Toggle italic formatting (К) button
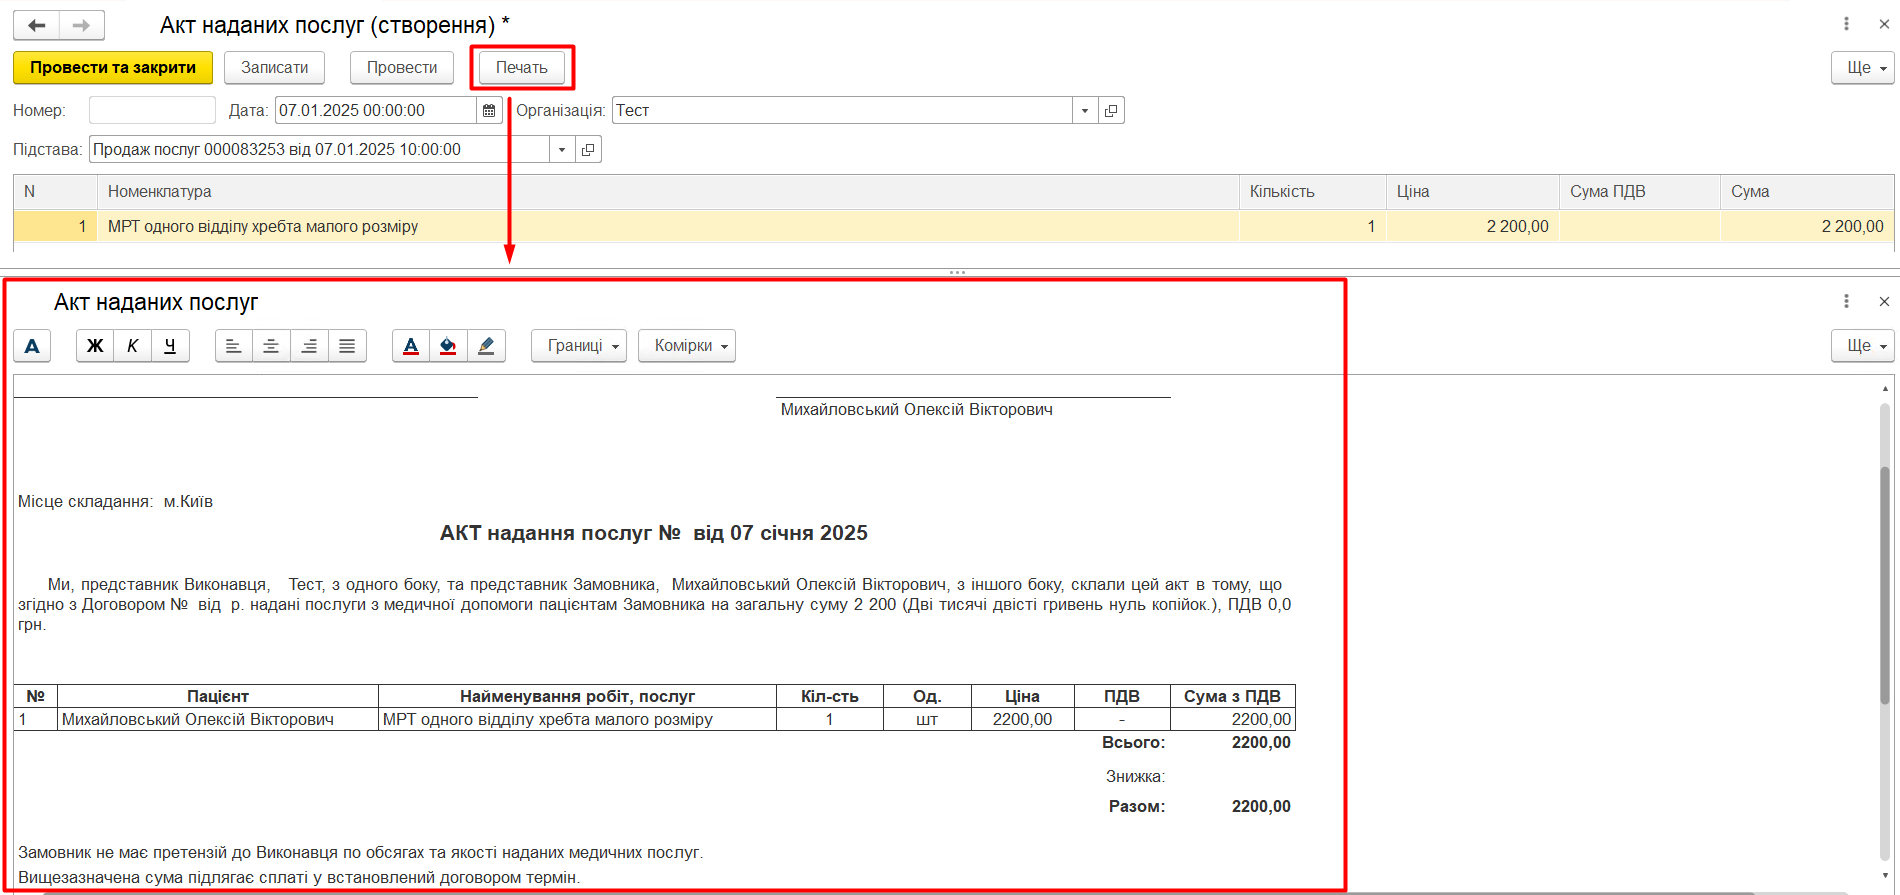The width and height of the screenshot is (1900, 895). [x=132, y=346]
